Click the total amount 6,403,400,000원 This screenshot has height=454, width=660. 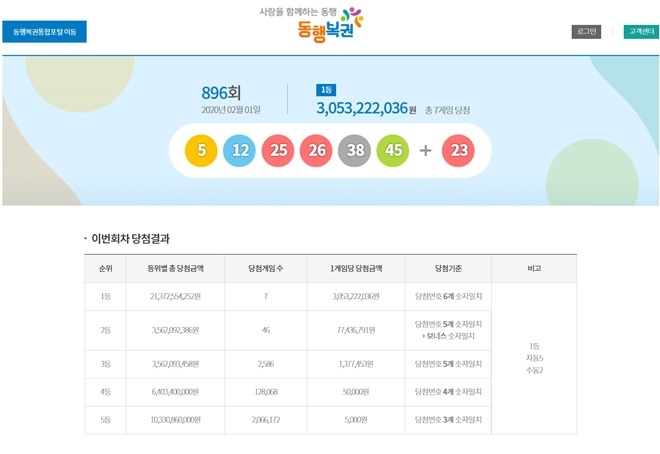[x=176, y=392]
